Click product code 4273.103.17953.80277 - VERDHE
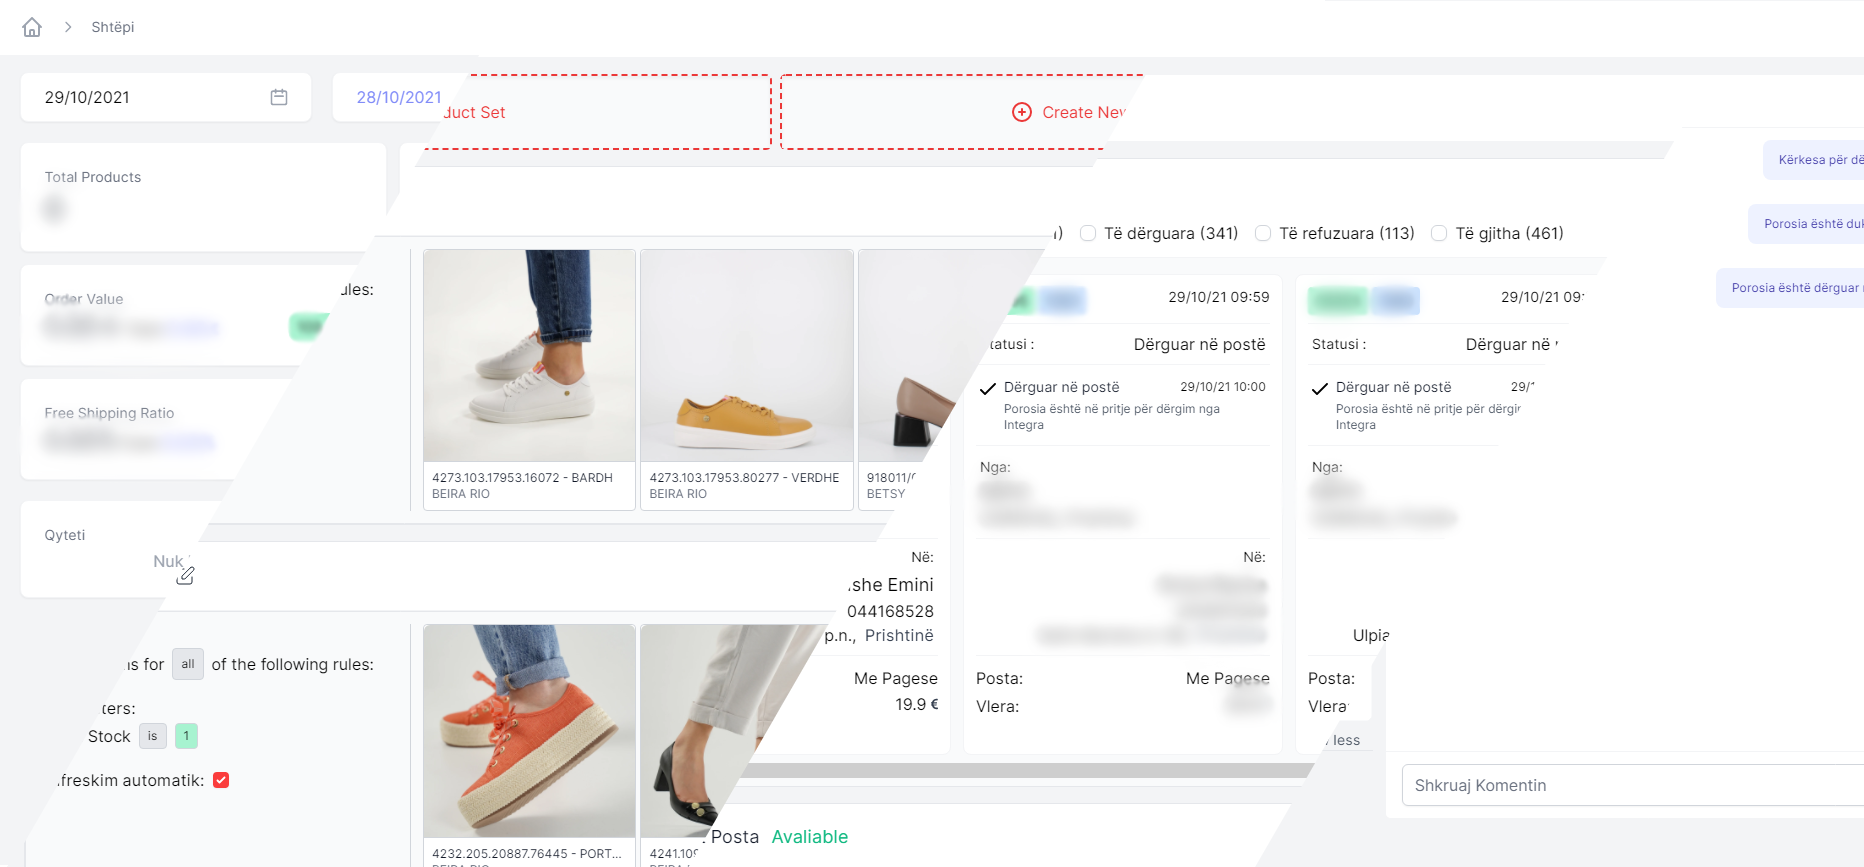Viewport: 1864px width, 867px height. coord(744,478)
